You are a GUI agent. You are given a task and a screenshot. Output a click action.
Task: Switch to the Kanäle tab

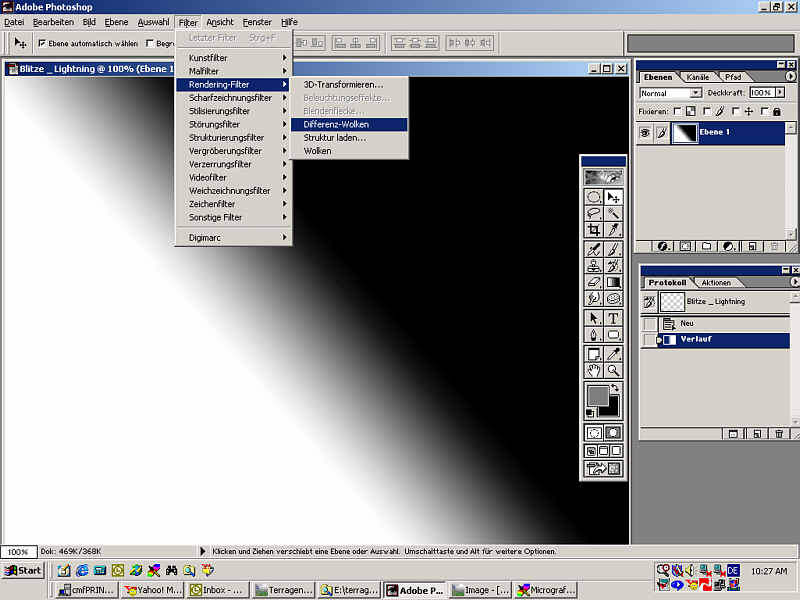point(697,77)
